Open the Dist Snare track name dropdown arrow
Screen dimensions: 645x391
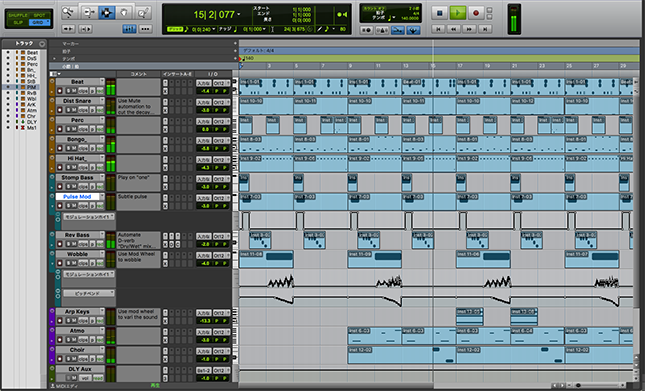pos(102,101)
